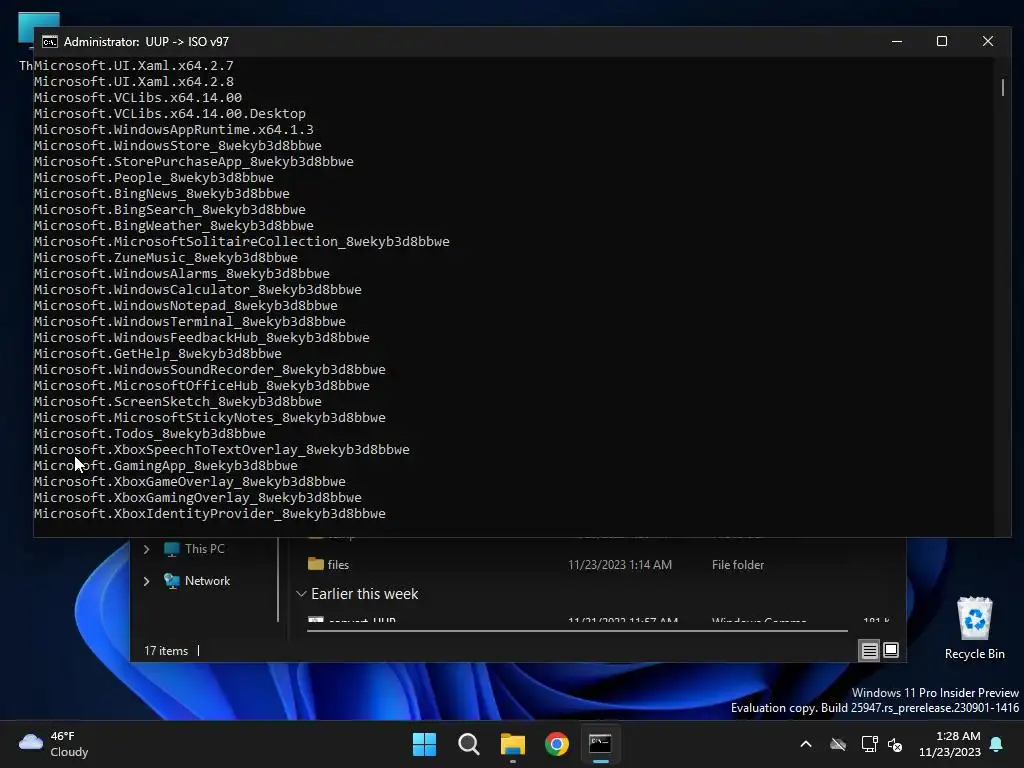Click line Microsoft.VCLibs.x64.14.00.Desktop

coord(170,114)
